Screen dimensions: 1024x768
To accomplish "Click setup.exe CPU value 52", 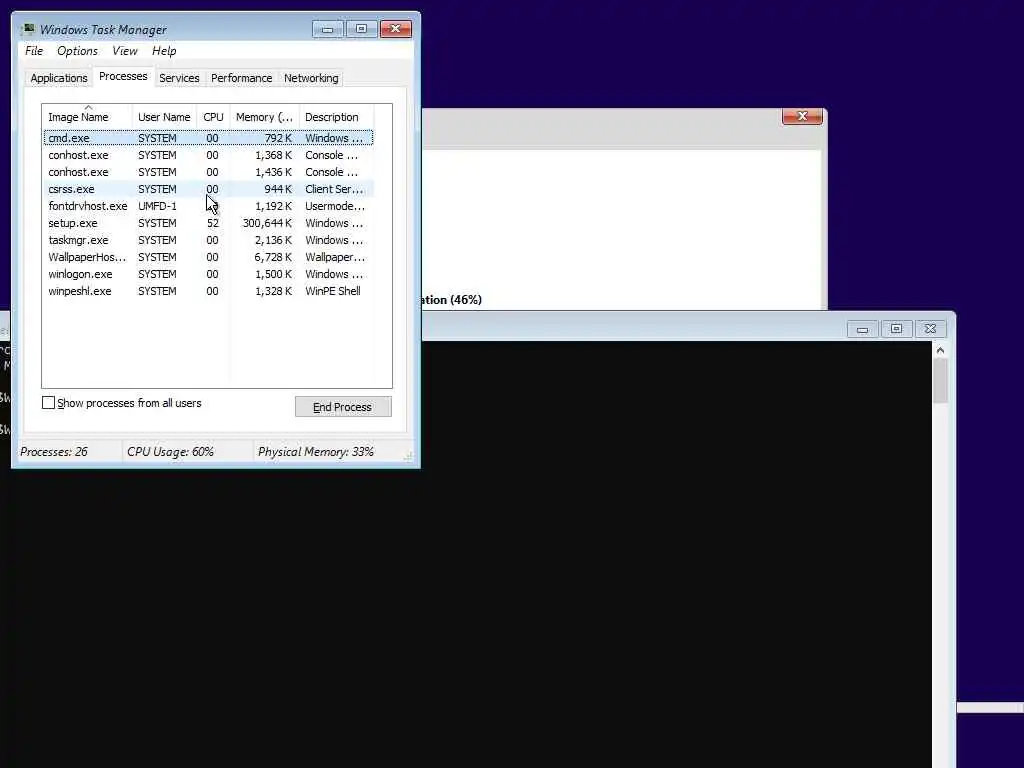I will pyautogui.click(x=213, y=223).
